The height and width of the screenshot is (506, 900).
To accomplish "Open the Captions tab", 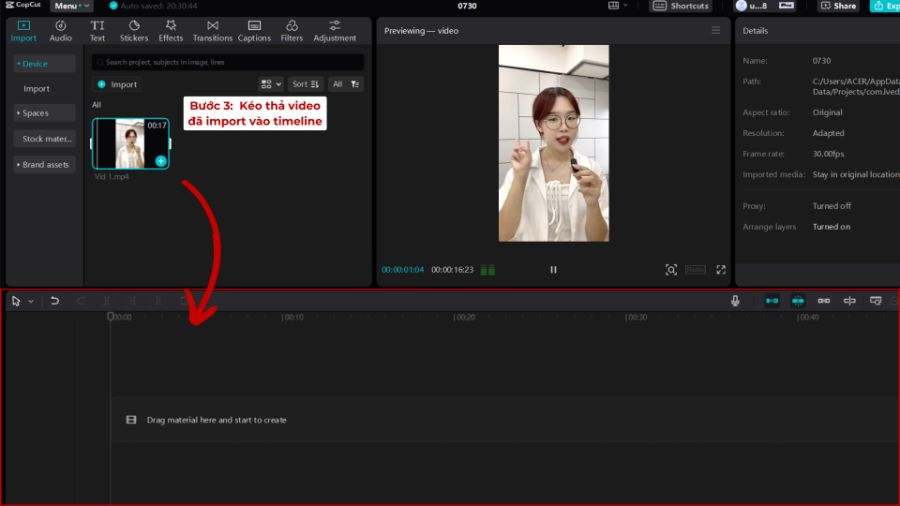I will tap(254, 31).
